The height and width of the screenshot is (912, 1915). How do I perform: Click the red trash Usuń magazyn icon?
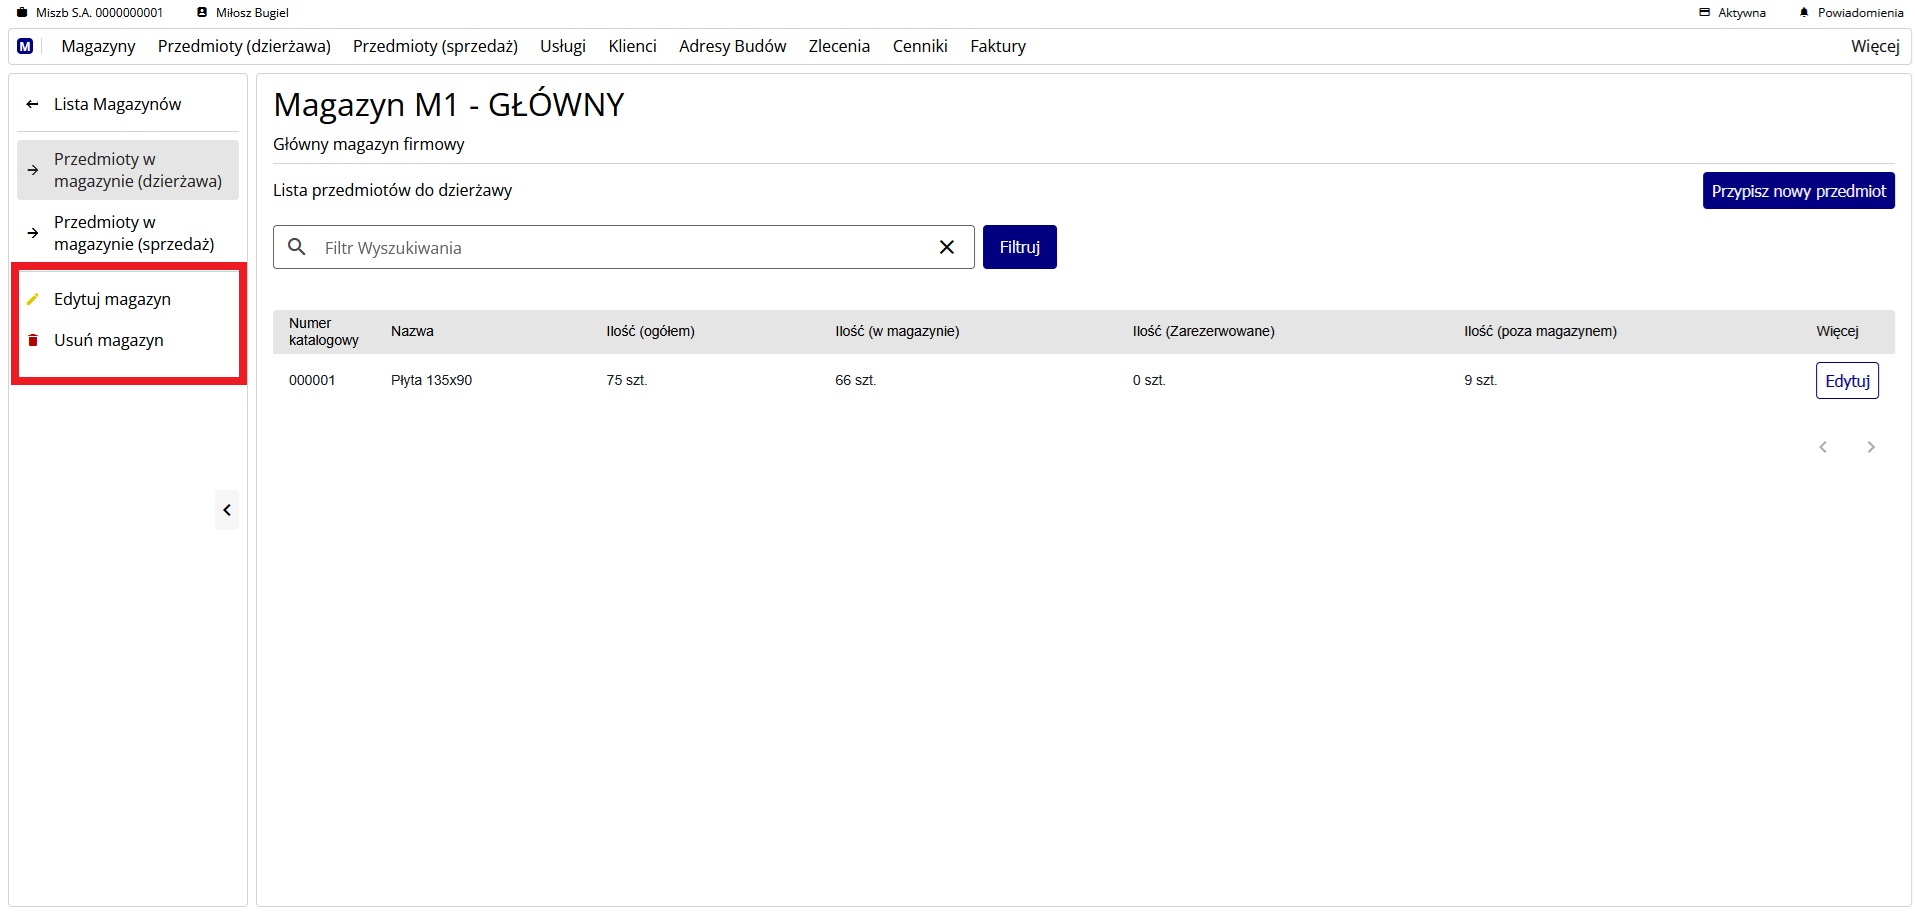click(x=33, y=340)
